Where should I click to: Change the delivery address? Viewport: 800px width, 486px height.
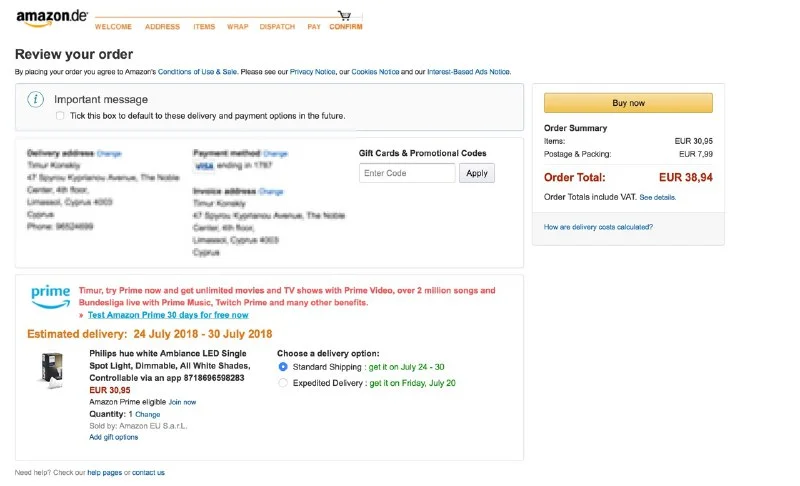[109, 153]
